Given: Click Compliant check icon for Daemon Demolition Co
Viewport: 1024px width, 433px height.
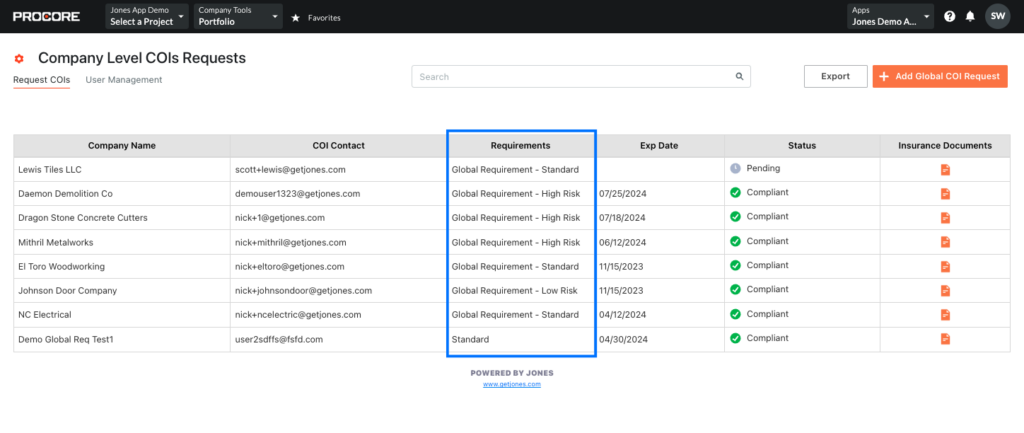Looking at the screenshot, I should click(735, 193).
